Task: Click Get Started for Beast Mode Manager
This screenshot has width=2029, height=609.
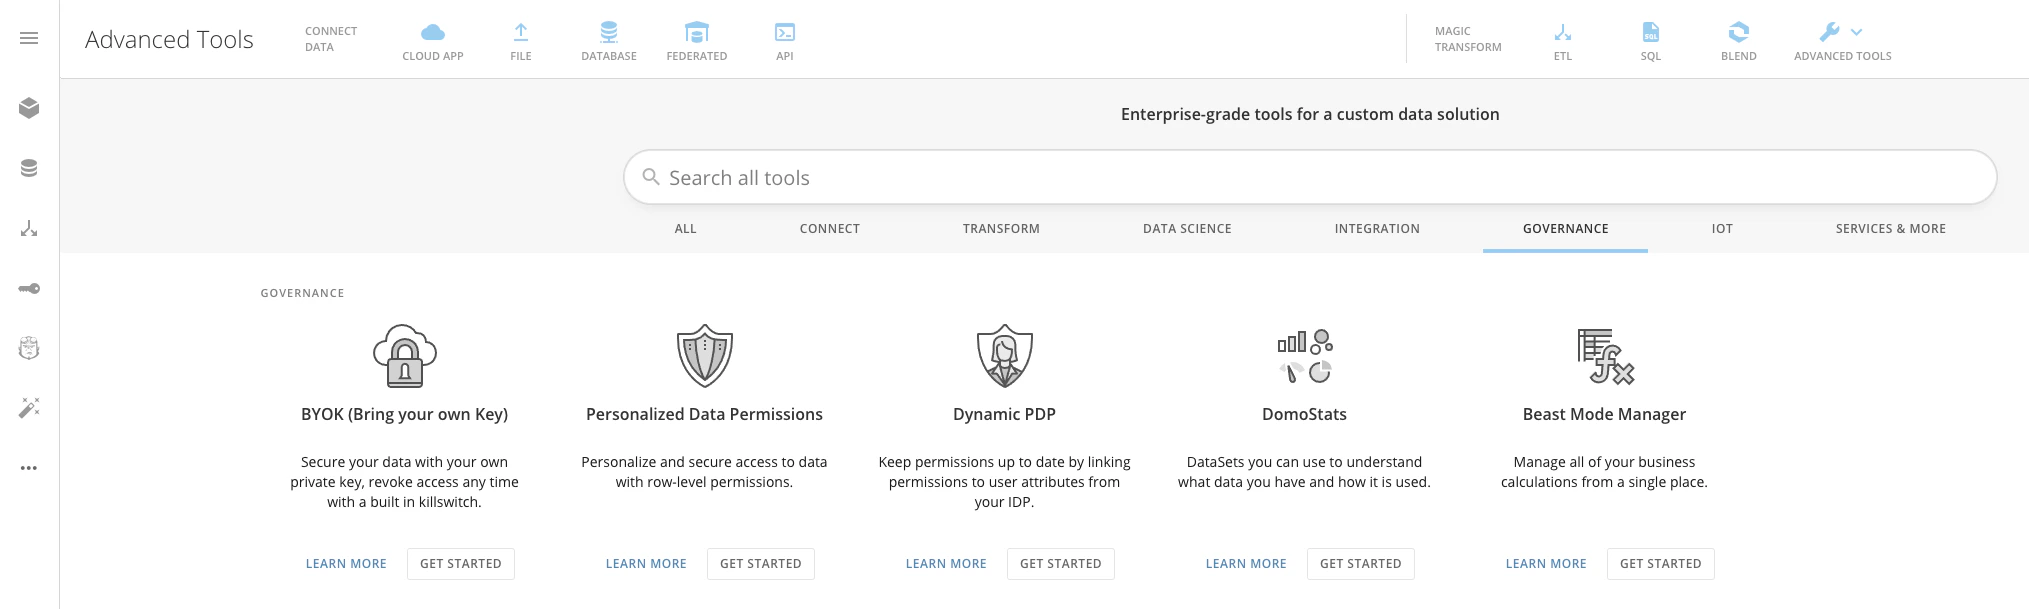Action: [1661, 564]
